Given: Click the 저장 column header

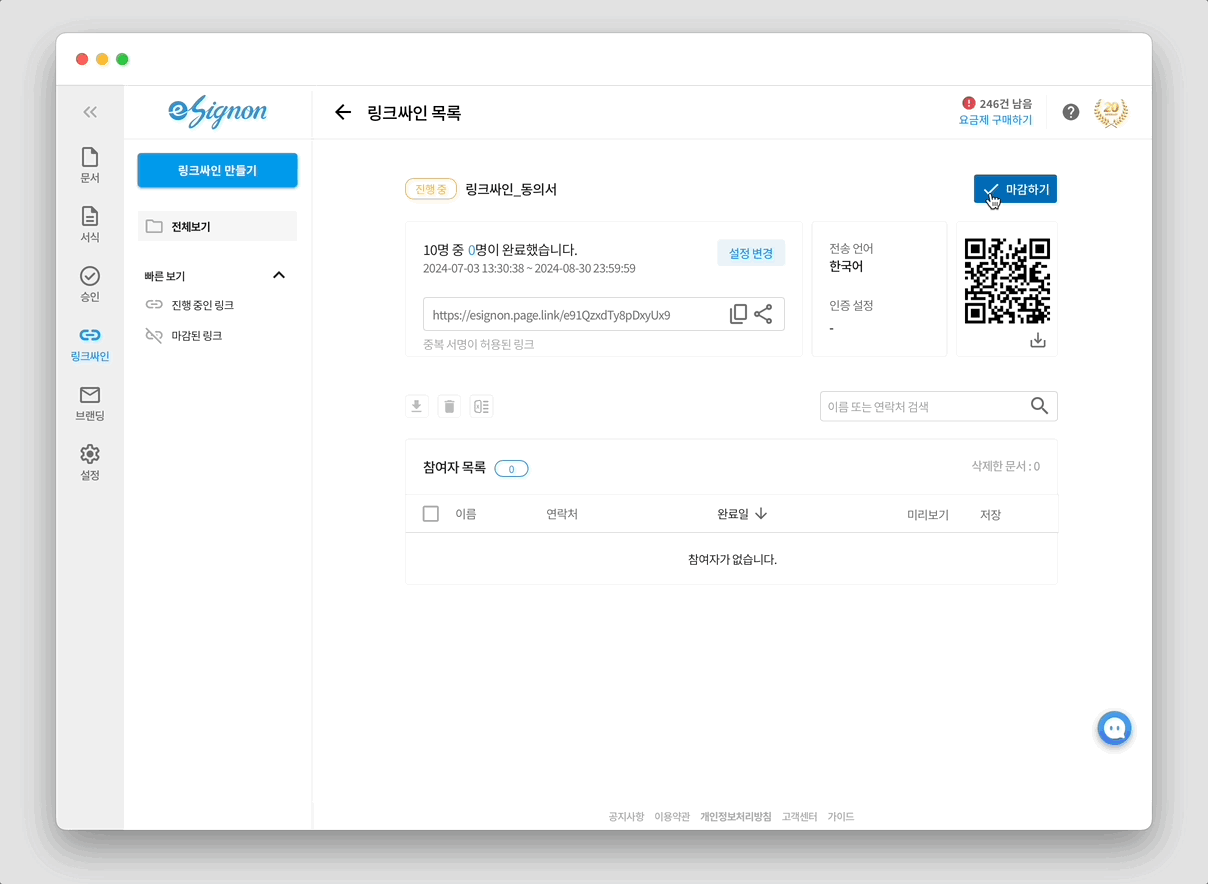Looking at the screenshot, I should click(991, 514).
